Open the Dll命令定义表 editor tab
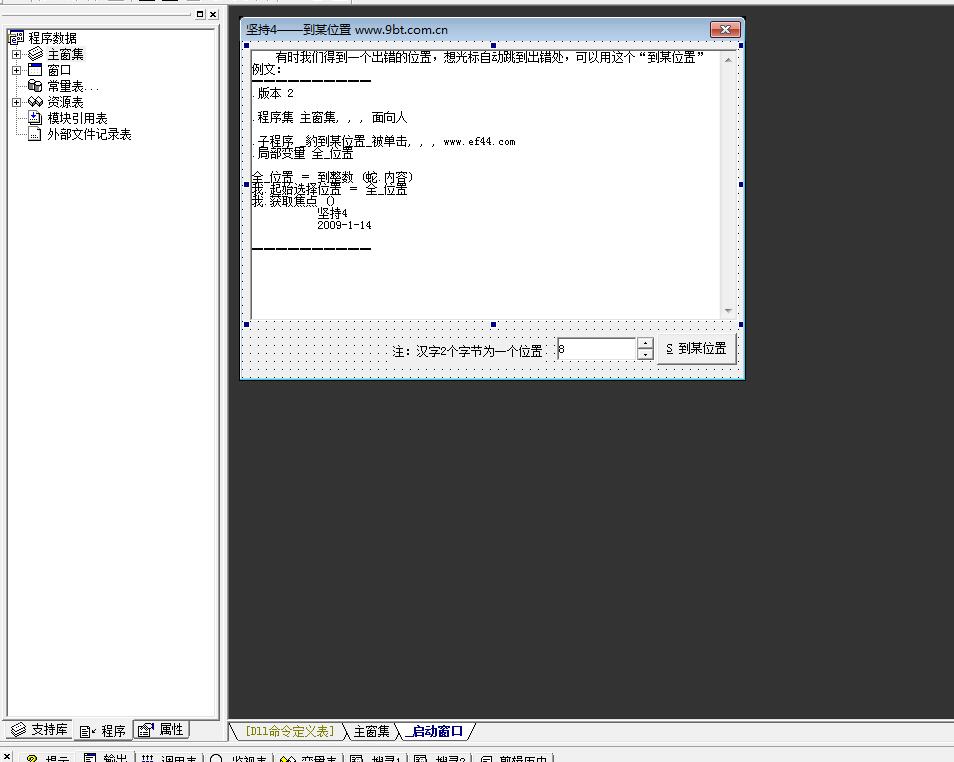Screen dimensions: 954x762 [x=289, y=731]
